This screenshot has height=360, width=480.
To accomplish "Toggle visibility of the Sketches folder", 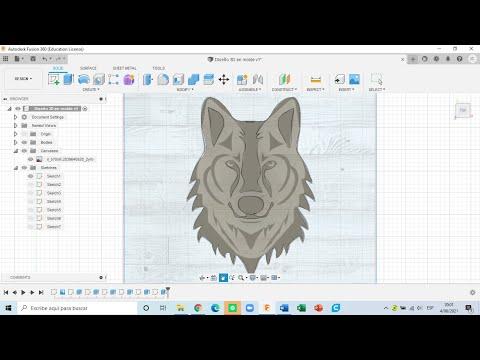I will [x=24, y=168].
